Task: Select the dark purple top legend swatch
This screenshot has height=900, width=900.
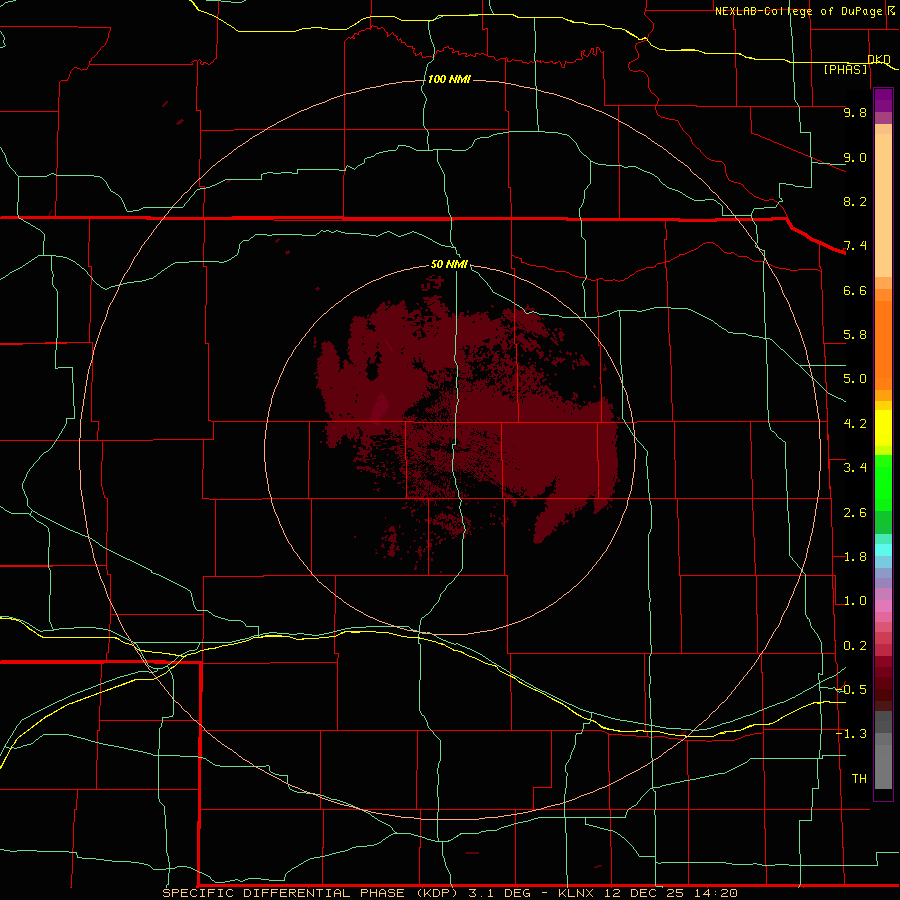Action: [x=883, y=100]
